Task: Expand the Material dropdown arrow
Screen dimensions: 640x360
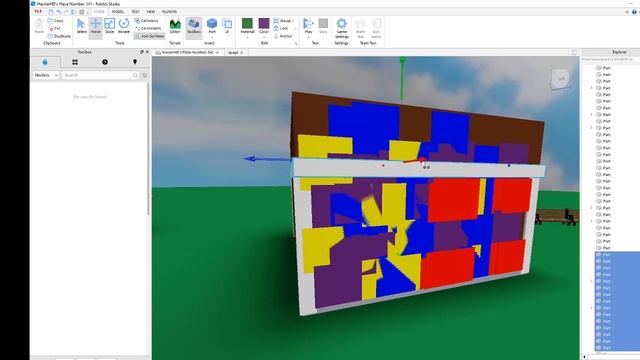Action: tap(247, 37)
